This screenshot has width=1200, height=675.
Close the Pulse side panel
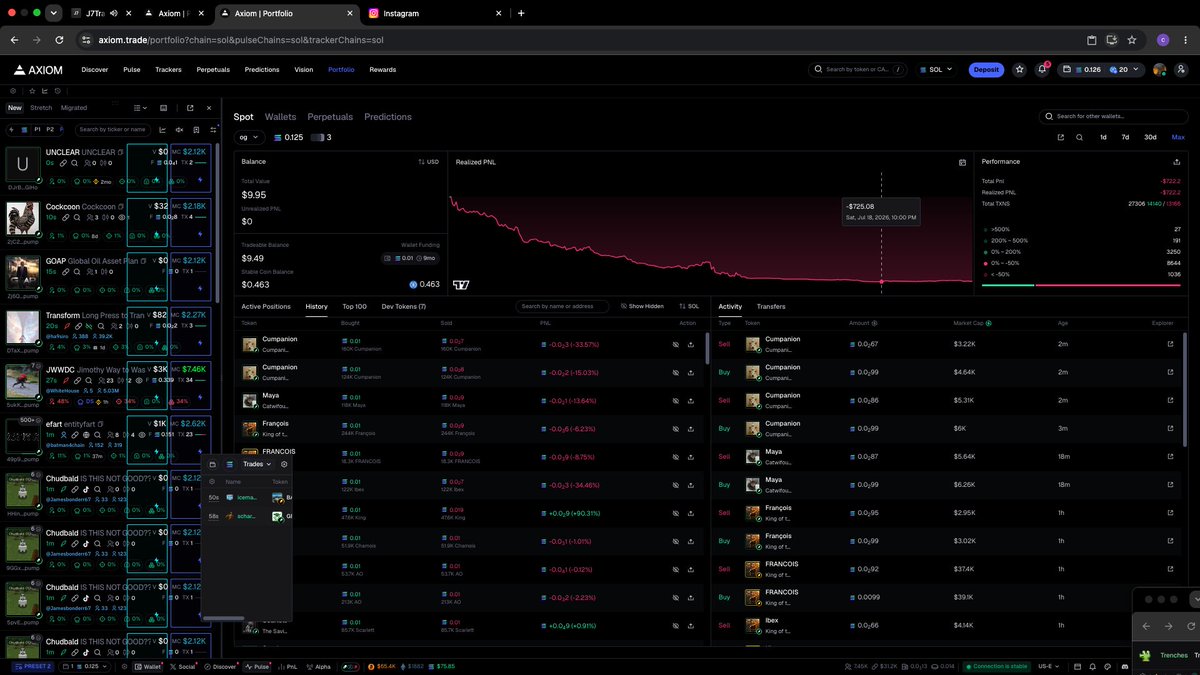click(209, 108)
